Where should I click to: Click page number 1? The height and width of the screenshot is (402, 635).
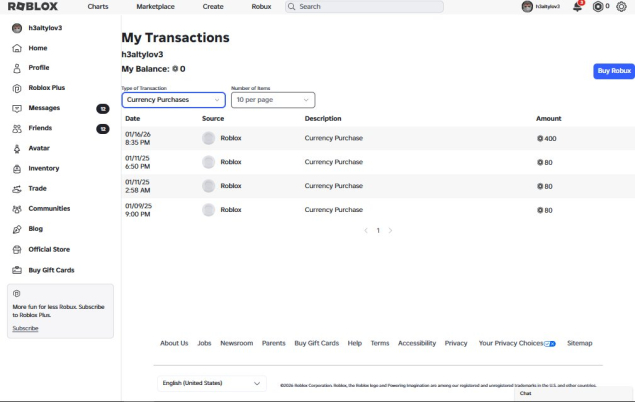(x=378, y=230)
